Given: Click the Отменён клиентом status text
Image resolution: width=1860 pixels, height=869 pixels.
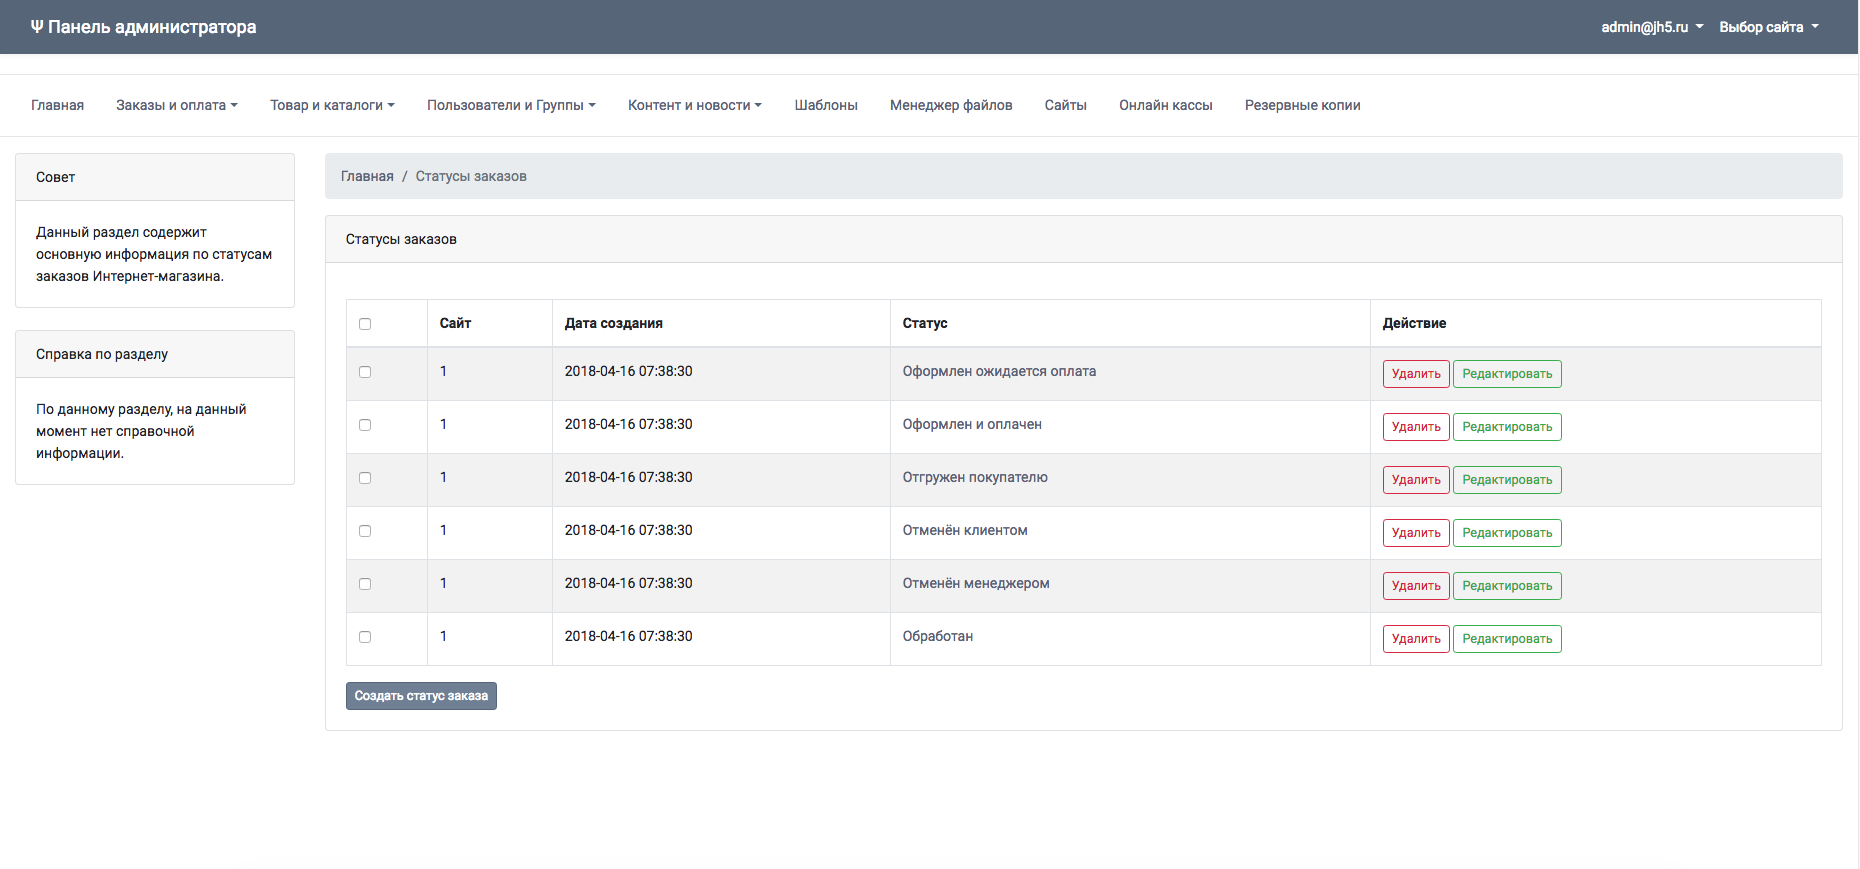Looking at the screenshot, I should (x=965, y=530).
